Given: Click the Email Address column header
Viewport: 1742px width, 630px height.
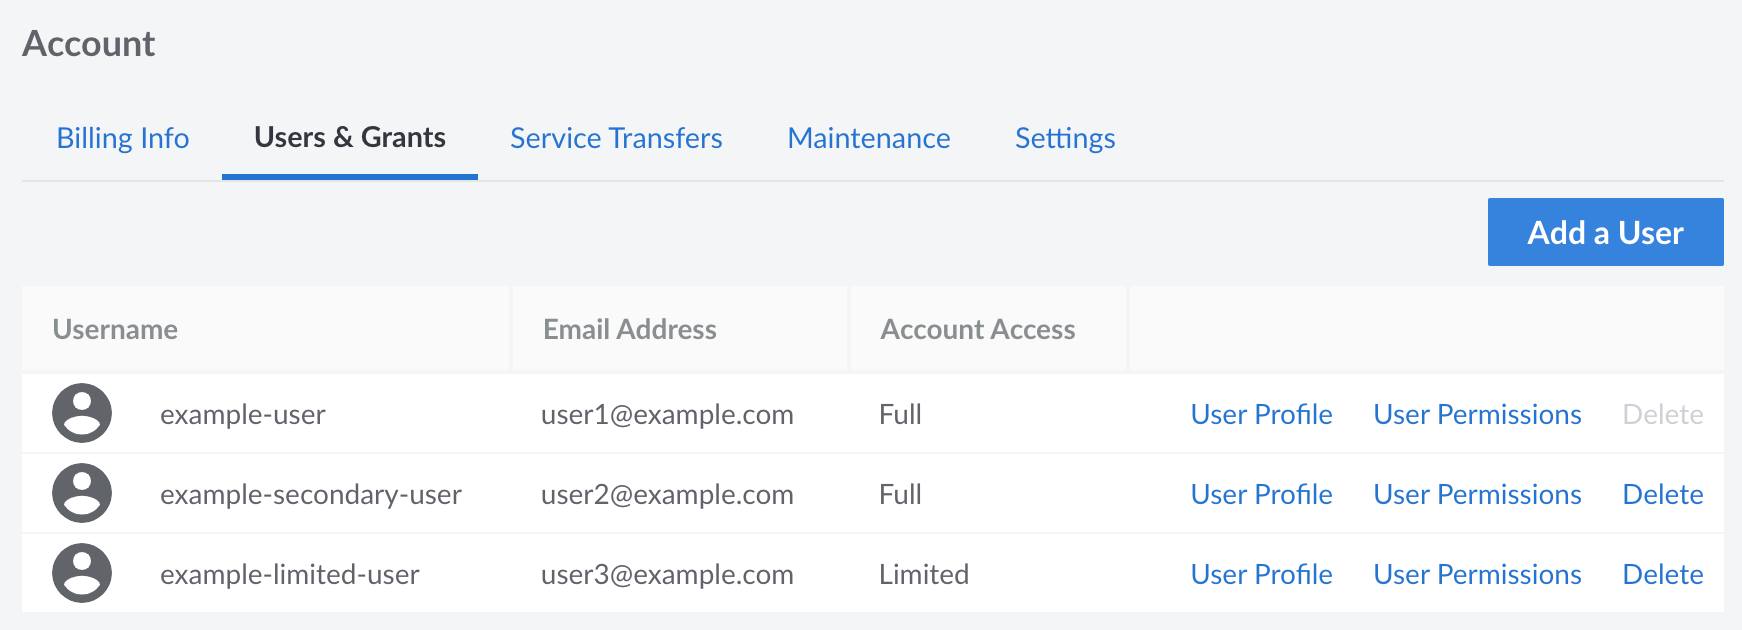Looking at the screenshot, I should click(x=629, y=329).
